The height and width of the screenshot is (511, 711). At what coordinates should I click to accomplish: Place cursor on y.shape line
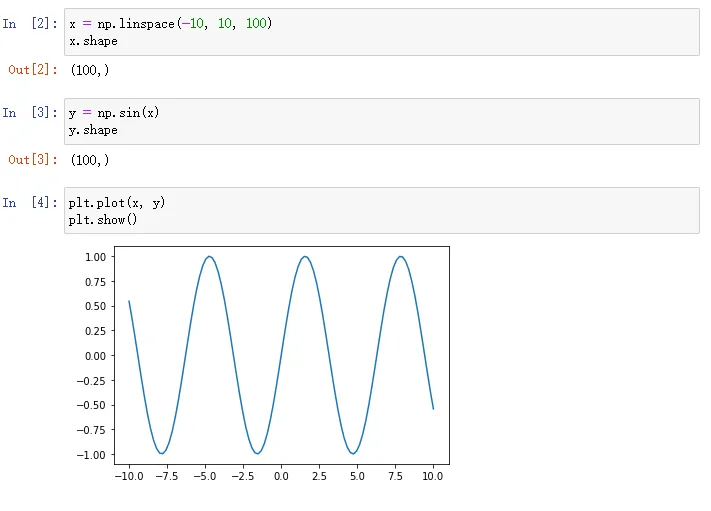point(93,130)
